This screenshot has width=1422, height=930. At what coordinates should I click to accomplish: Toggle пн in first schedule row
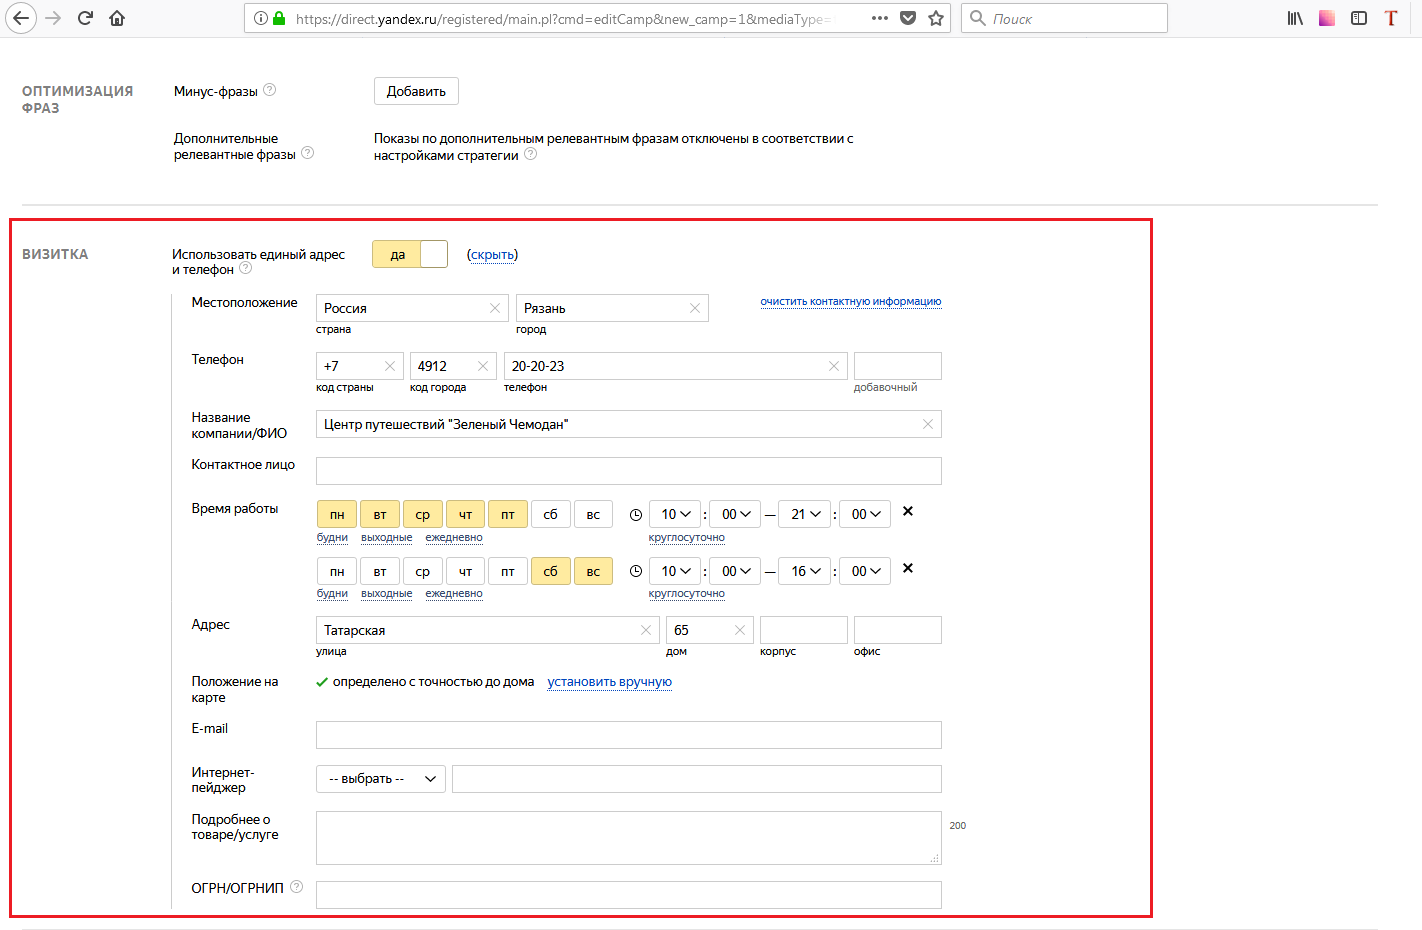click(x=337, y=514)
